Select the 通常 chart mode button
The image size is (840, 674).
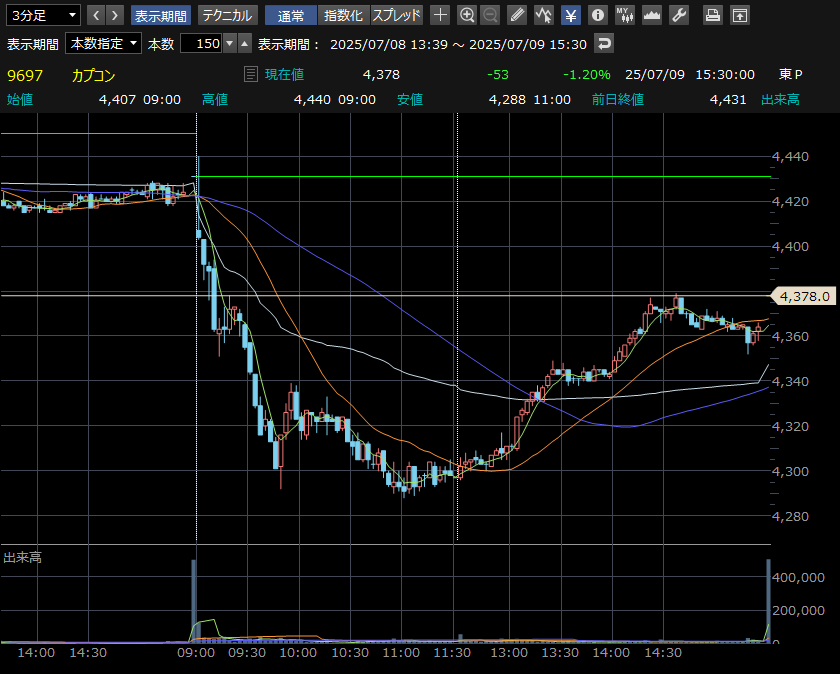[291, 15]
